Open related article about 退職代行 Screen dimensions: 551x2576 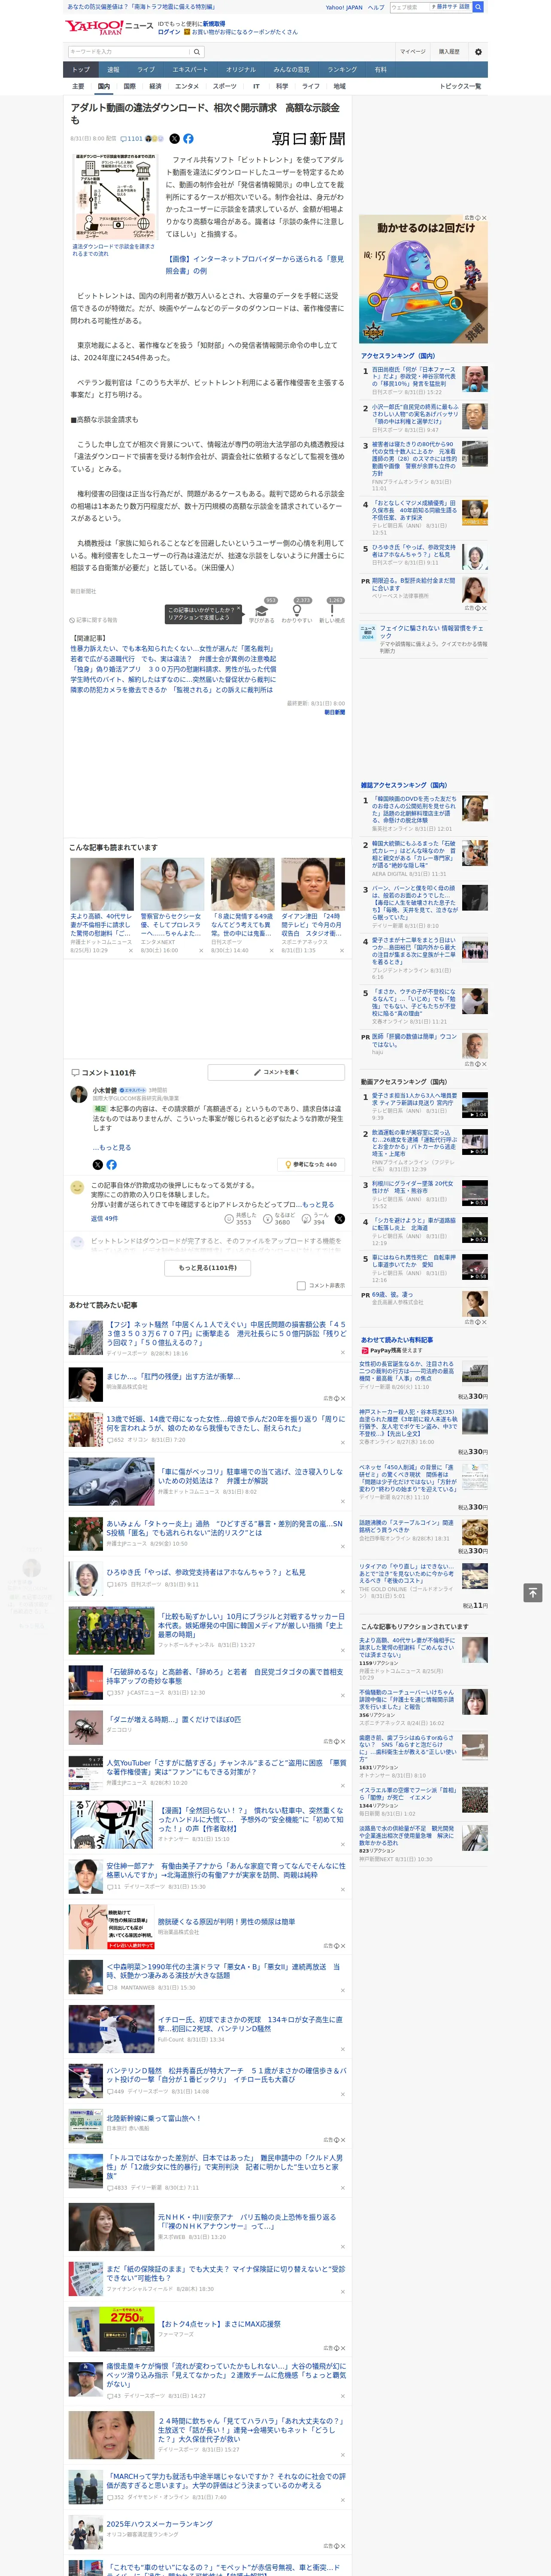coord(173,660)
